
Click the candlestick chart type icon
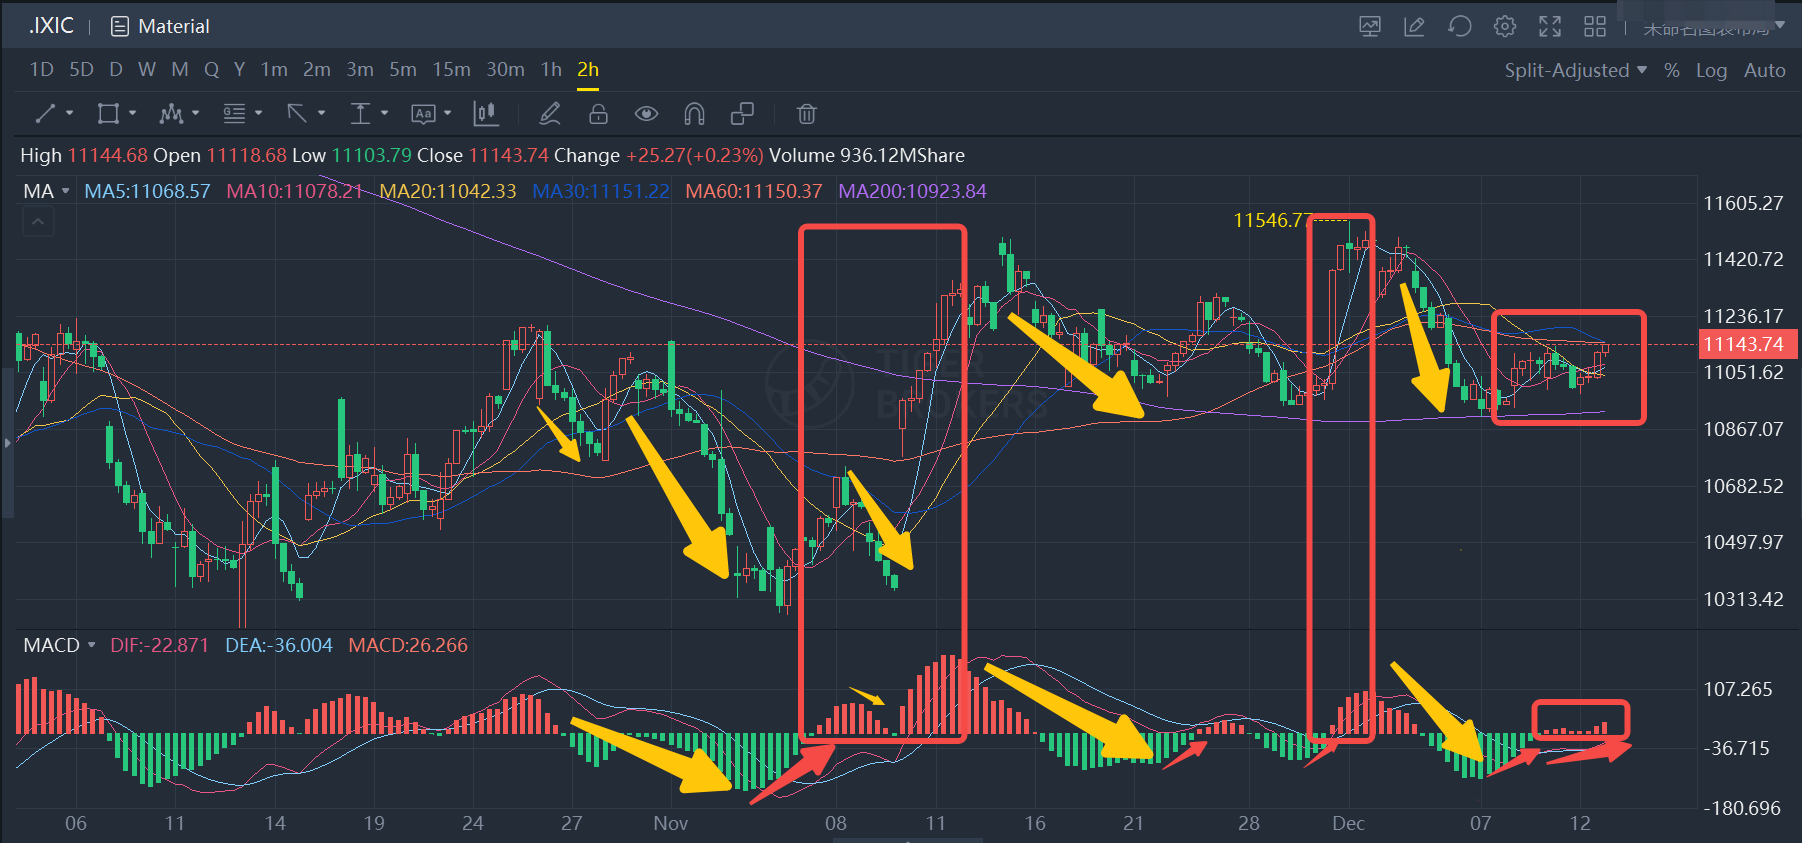(486, 114)
